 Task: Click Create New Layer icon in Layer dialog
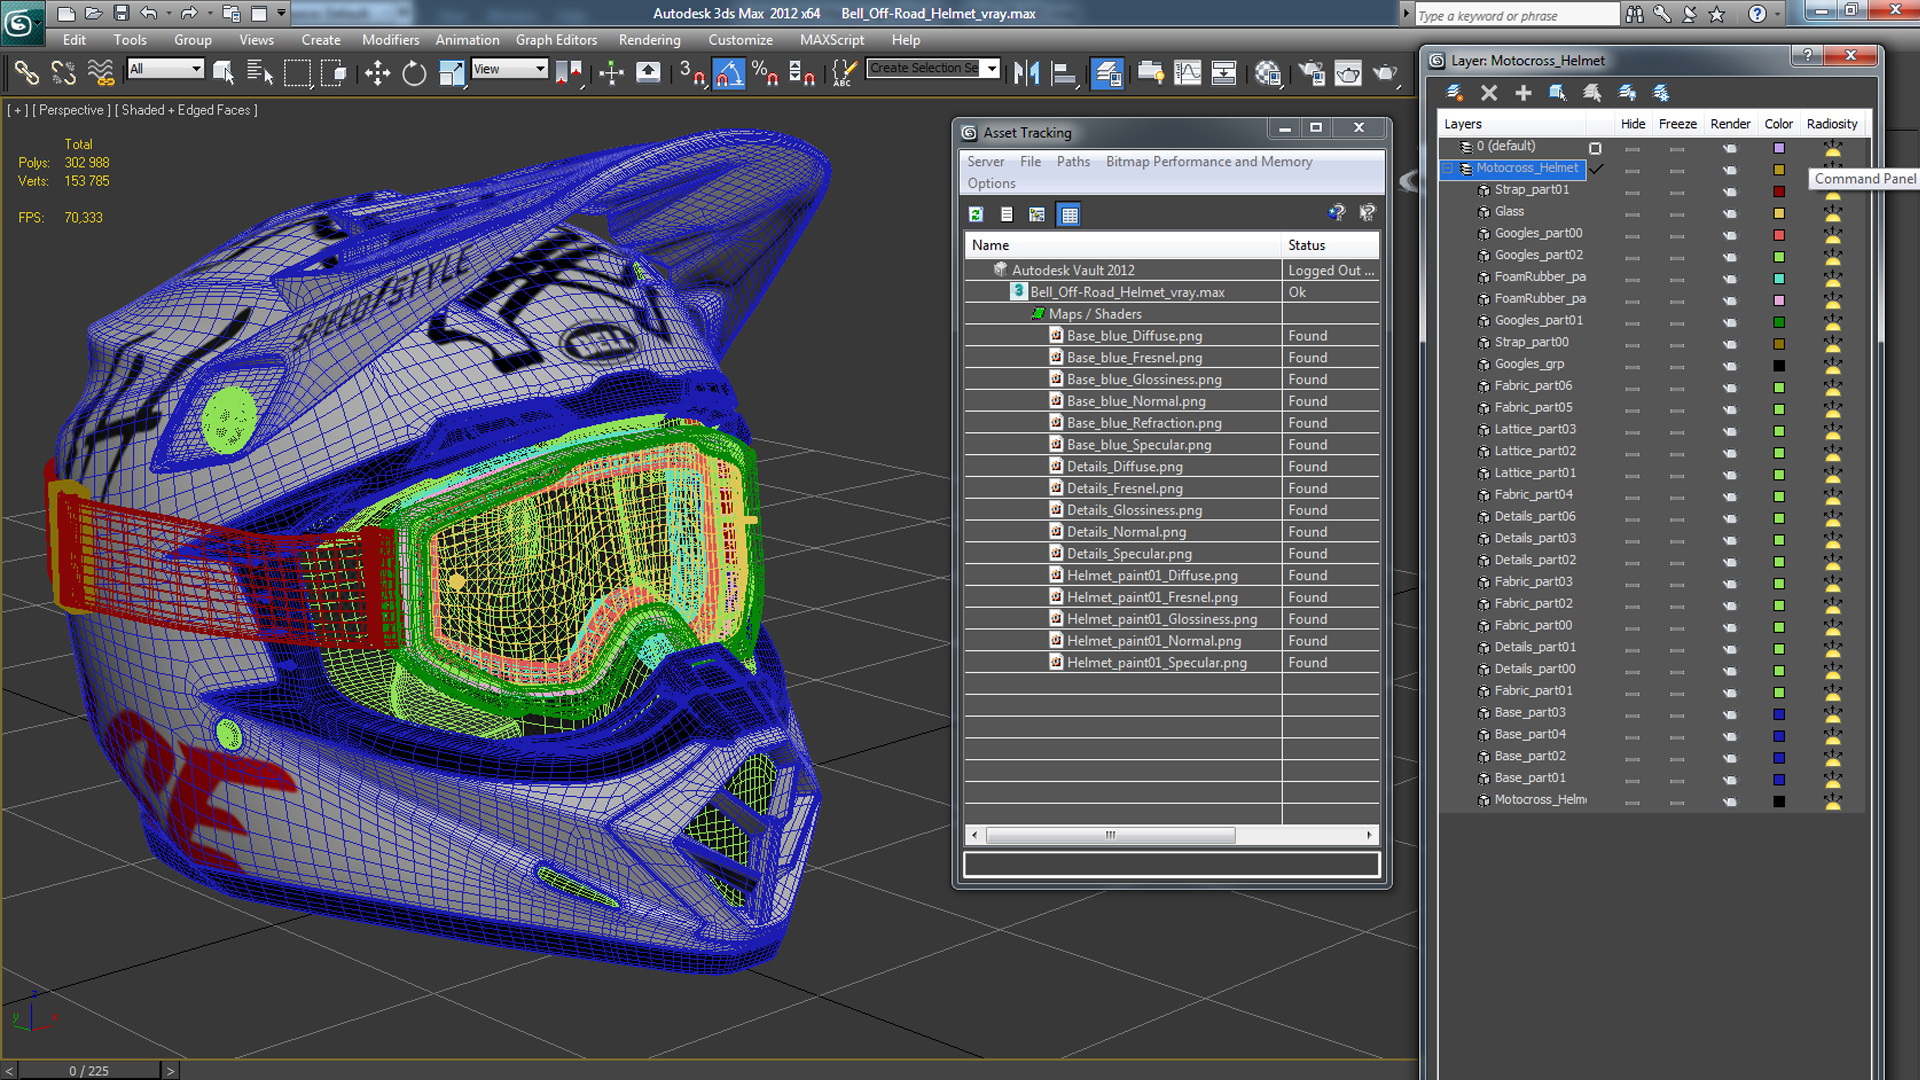1455,93
